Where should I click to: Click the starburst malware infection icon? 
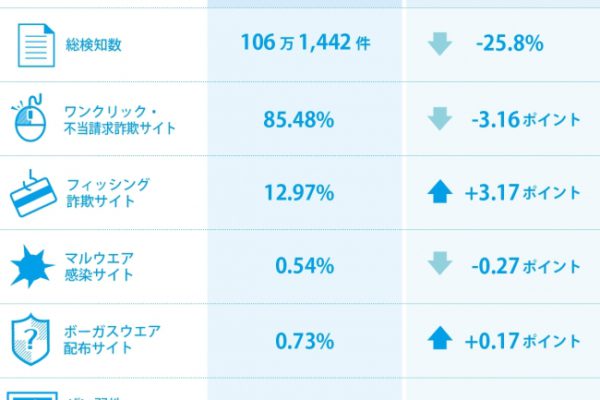click(32, 266)
